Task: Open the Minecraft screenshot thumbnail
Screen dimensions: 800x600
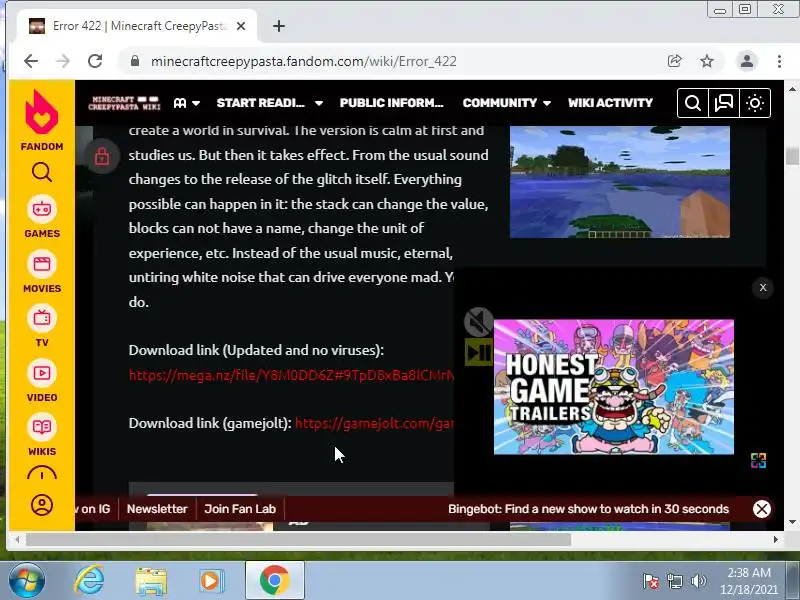Action: click(620, 182)
